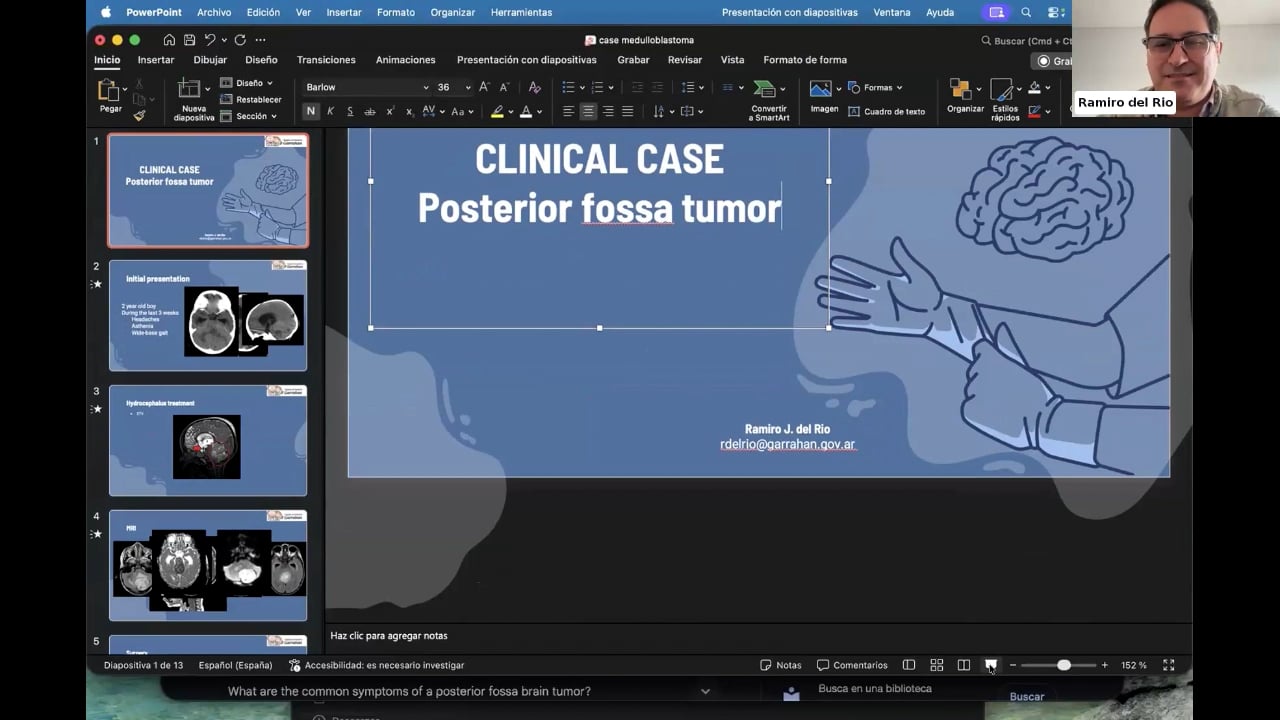Click the Organizar arrange icon
Screen dimensions: 1280x720
tap(962, 89)
